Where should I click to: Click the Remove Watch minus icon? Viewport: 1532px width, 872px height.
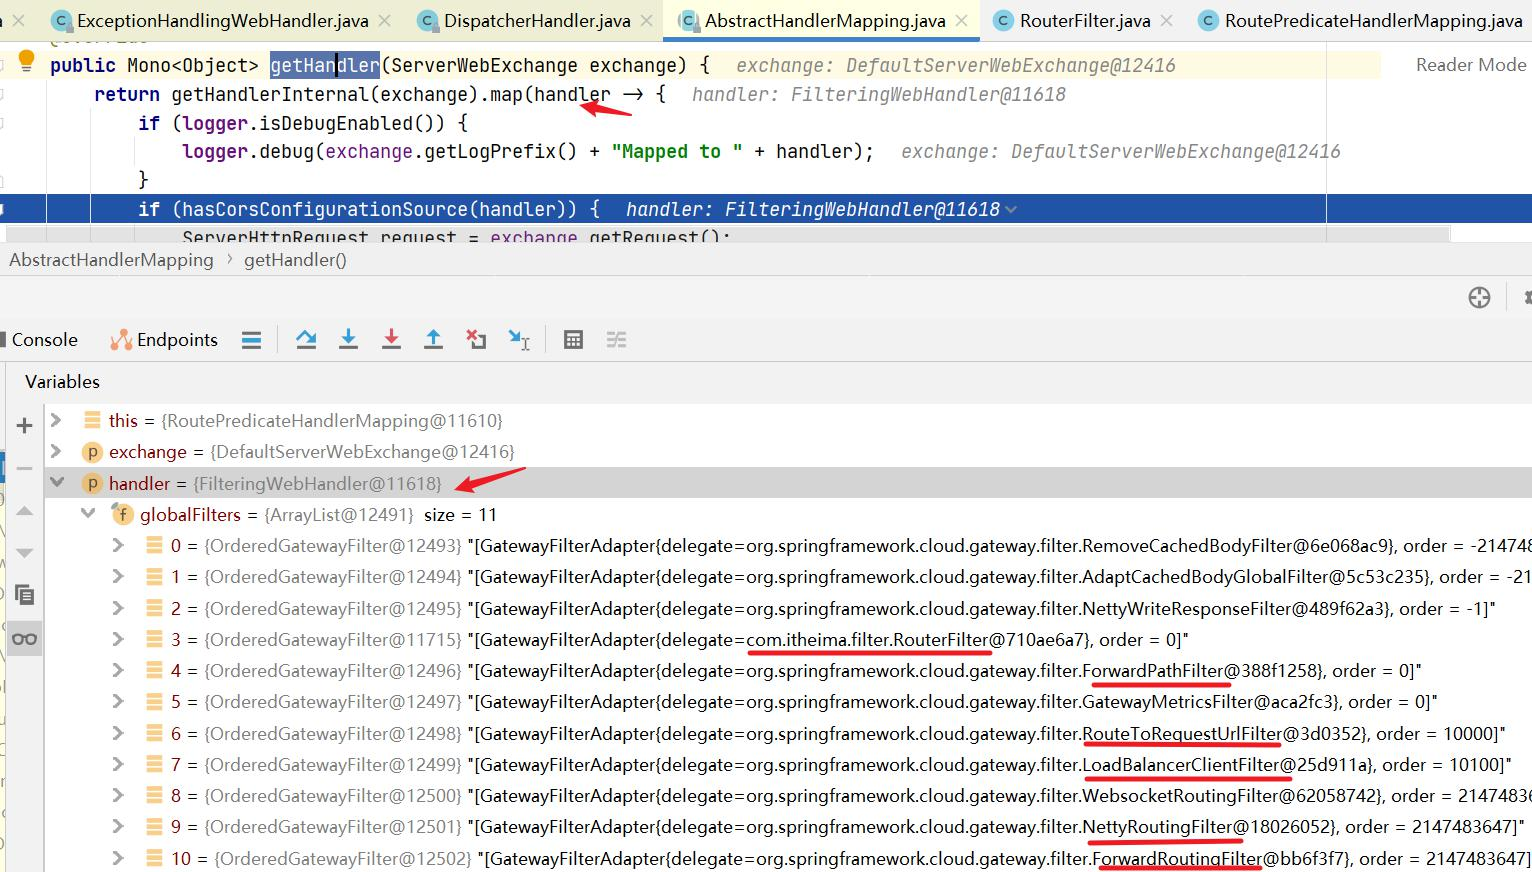(x=25, y=468)
